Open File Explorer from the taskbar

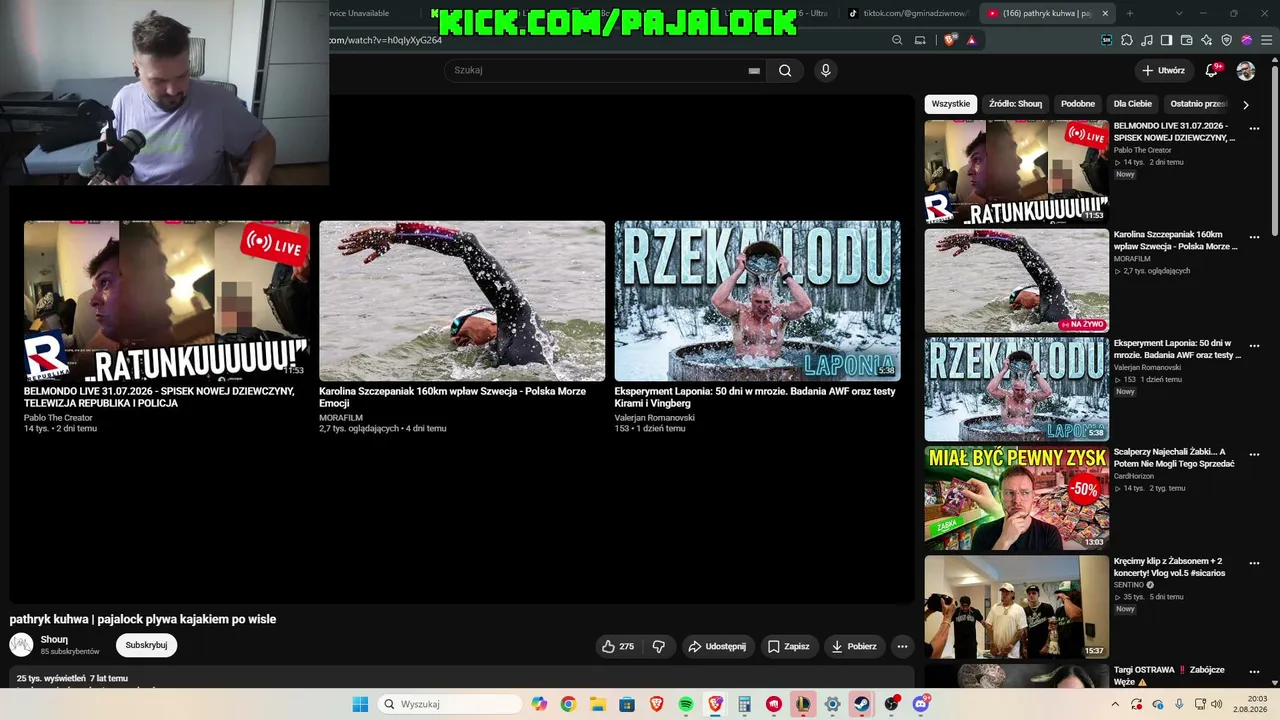coord(598,704)
